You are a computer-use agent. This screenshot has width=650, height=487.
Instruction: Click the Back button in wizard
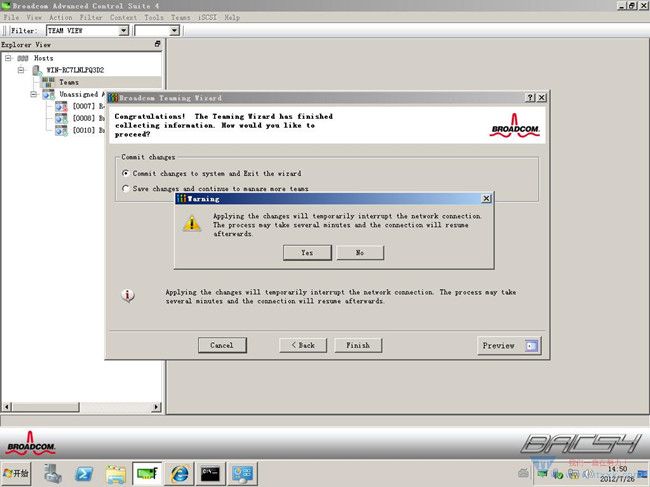pos(303,345)
